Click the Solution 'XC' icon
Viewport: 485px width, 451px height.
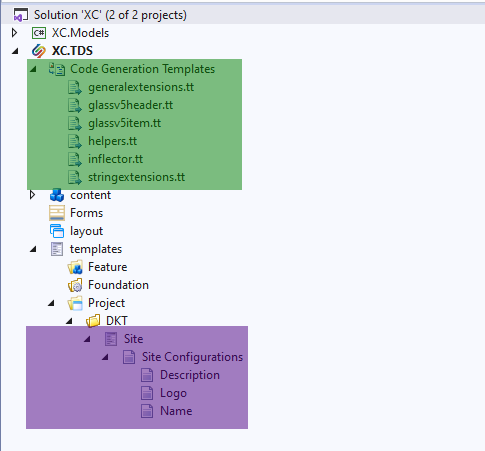(x=21, y=15)
